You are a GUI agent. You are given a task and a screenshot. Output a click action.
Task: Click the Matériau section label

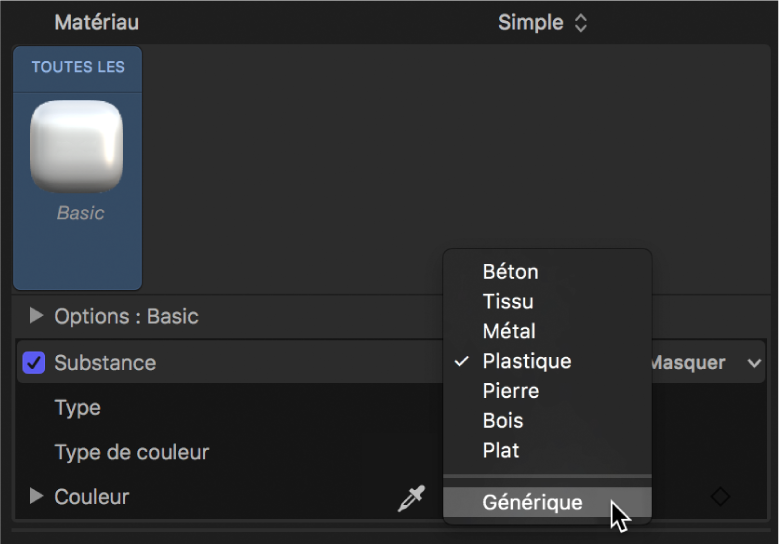(96, 22)
